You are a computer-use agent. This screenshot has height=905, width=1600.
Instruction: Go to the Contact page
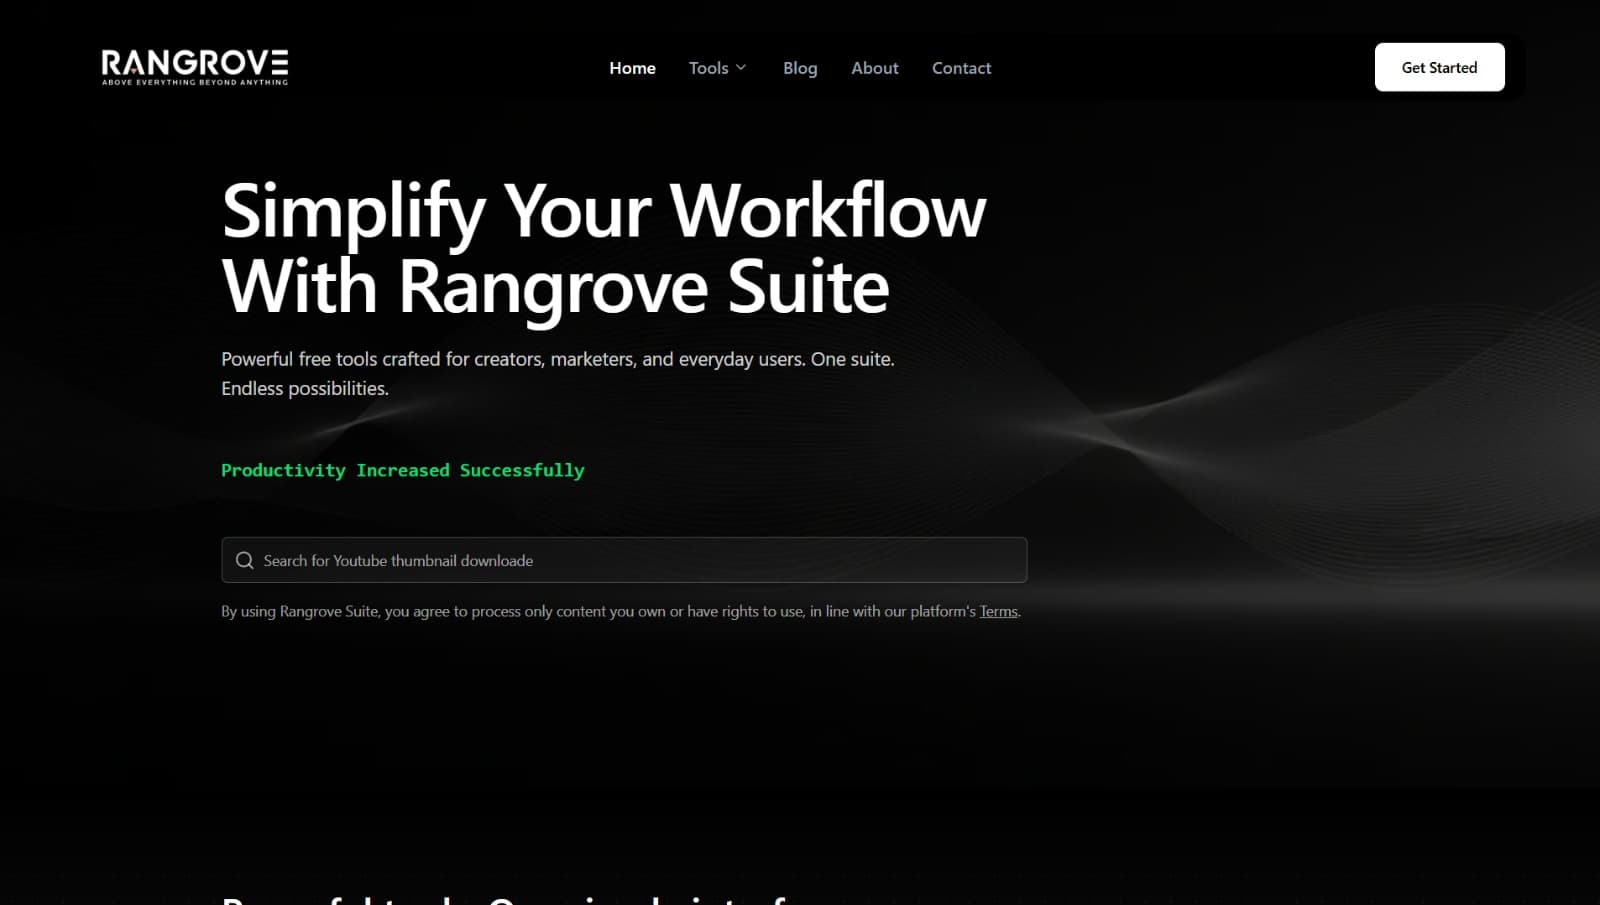pyautogui.click(x=961, y=68)
